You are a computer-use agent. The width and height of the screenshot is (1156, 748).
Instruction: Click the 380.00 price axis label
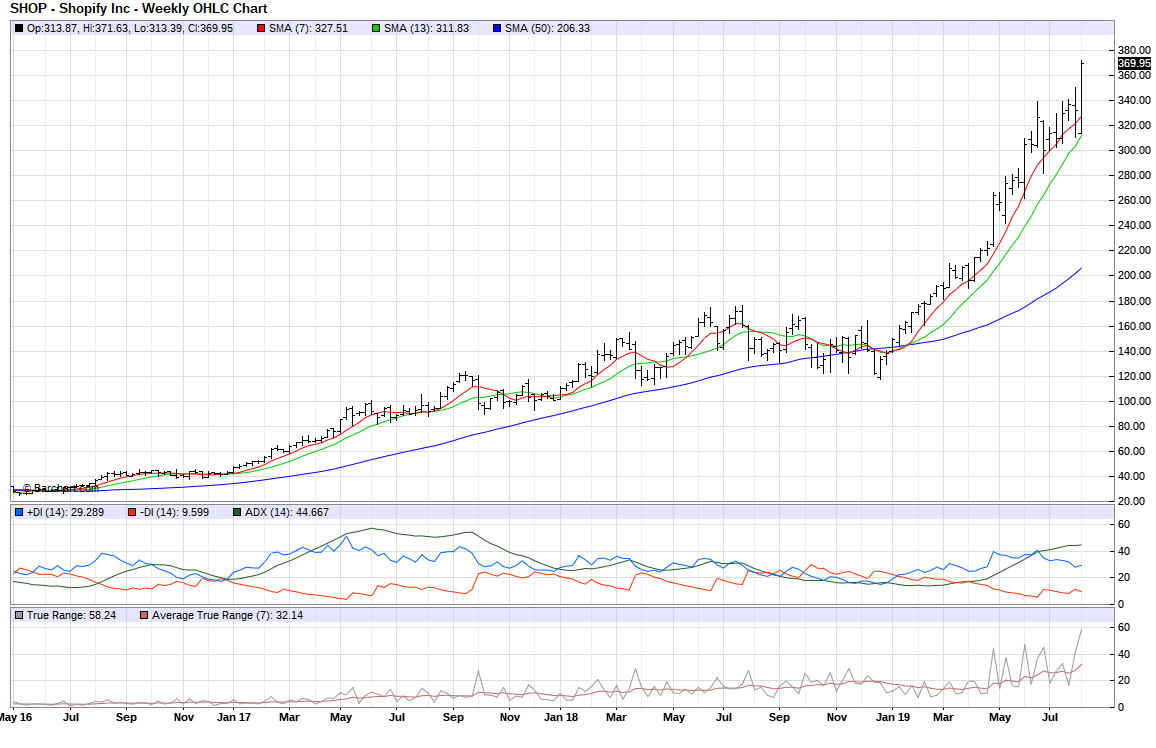1134,50
